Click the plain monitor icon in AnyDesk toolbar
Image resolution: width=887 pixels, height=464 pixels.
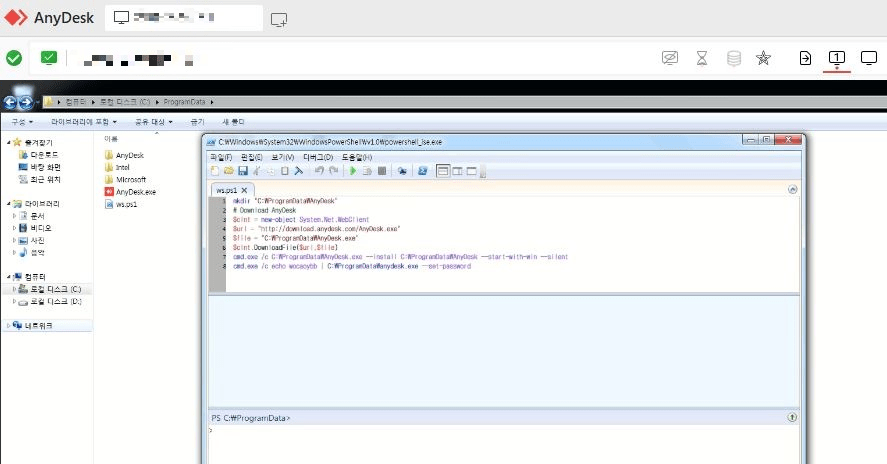pos(868,58)
